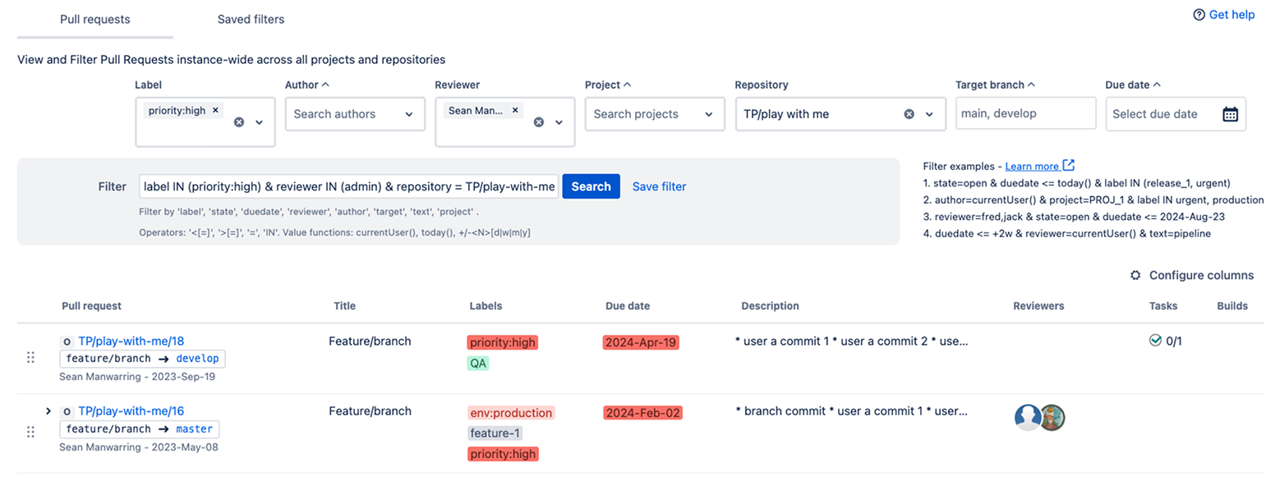Click the second reviewer photo avatar
1280x477 pixels.
coord(1051,418)
